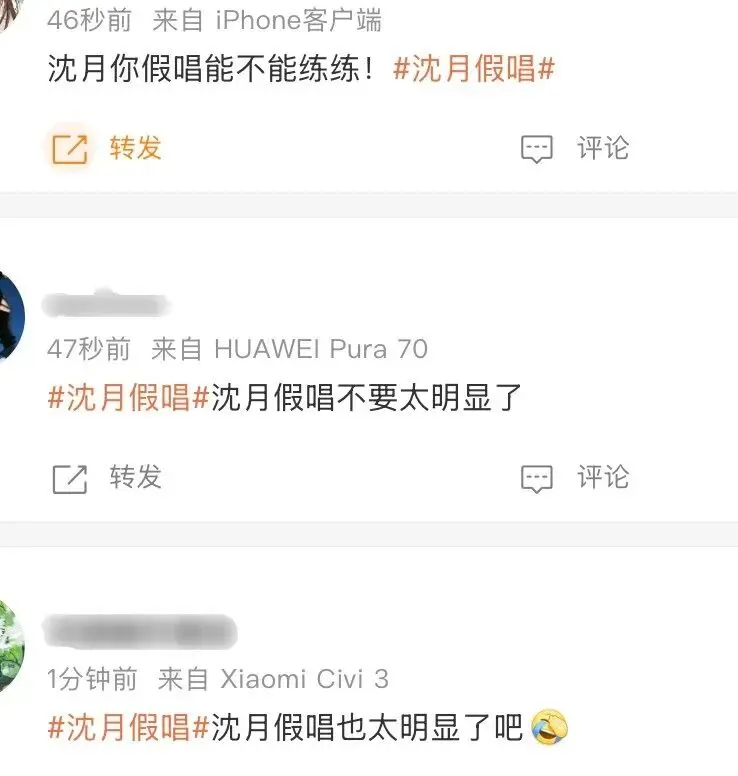Tap the comment bubble icon under HUAWEI post
This screenshot has width=738, height=776.
pyautogui.click(x=537, y=479)
